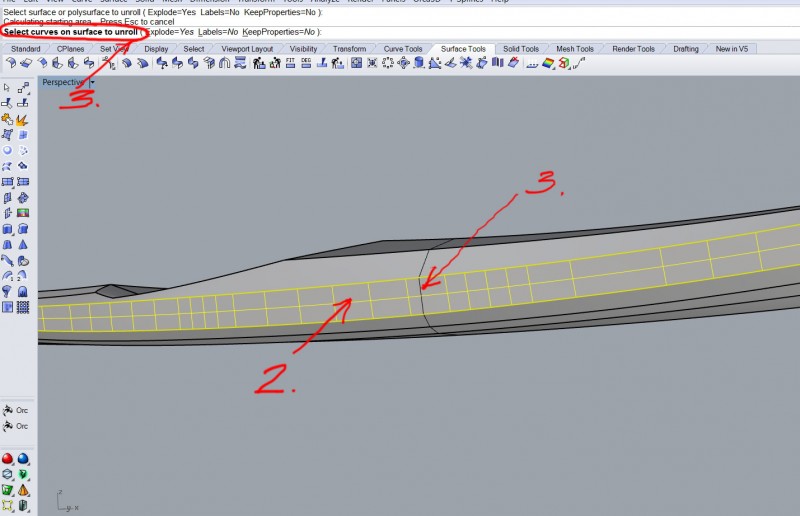Toggle Labels=No option in command prompt
Image resolution: width=800 pixels, height=516 pixels.
tap(218, 32)
